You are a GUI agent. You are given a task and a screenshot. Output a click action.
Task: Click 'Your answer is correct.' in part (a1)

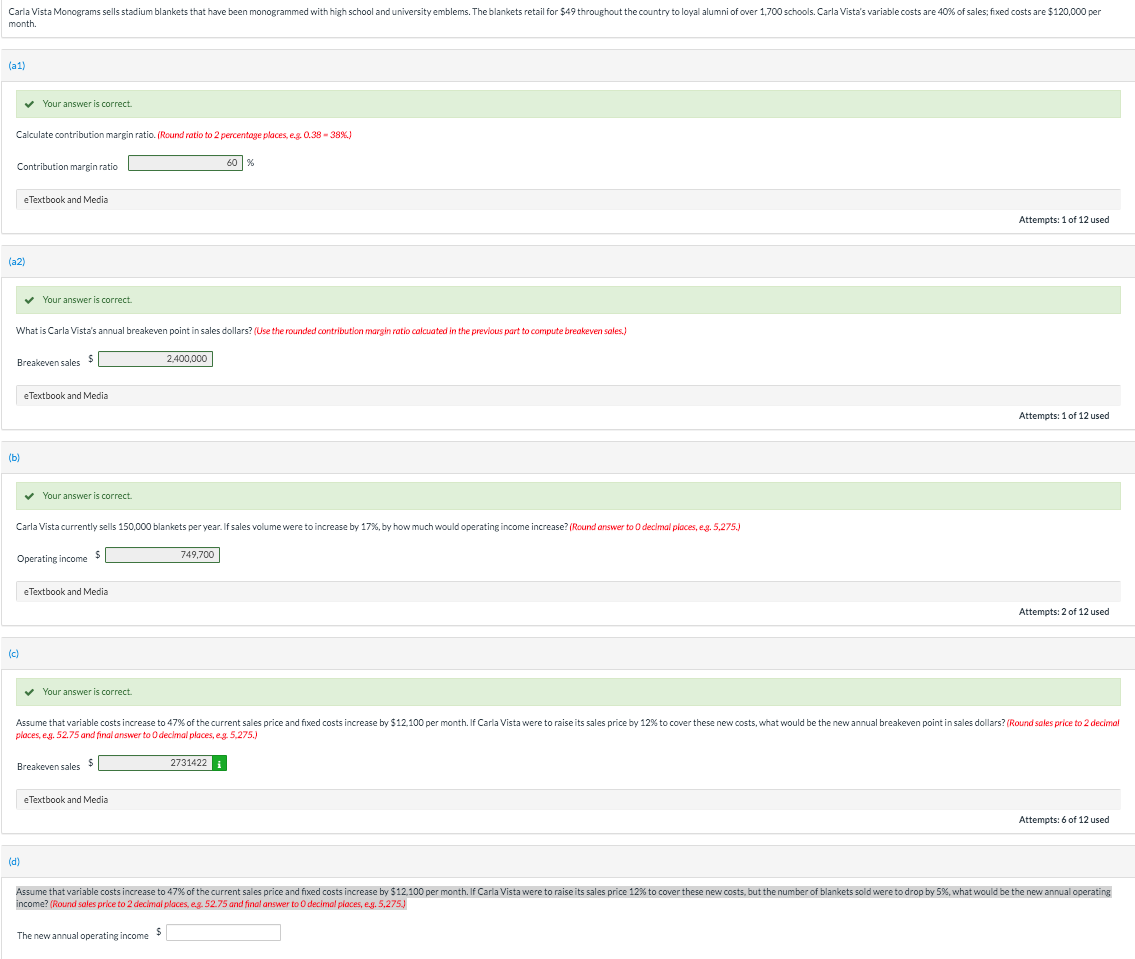(x=88, y=104)
